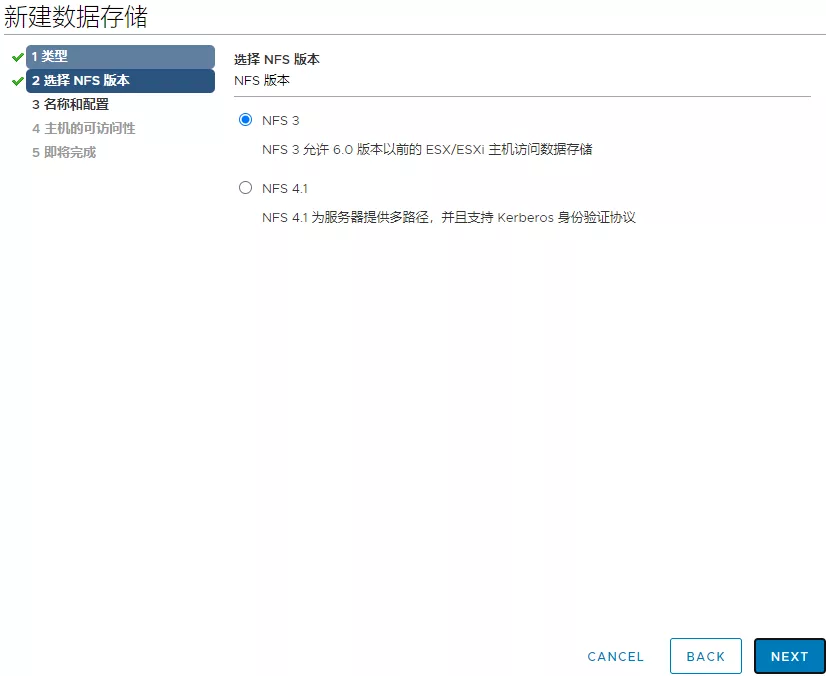Click the NFS 4.1 option label text
The image size is (826, 676).
click(285, 188)
